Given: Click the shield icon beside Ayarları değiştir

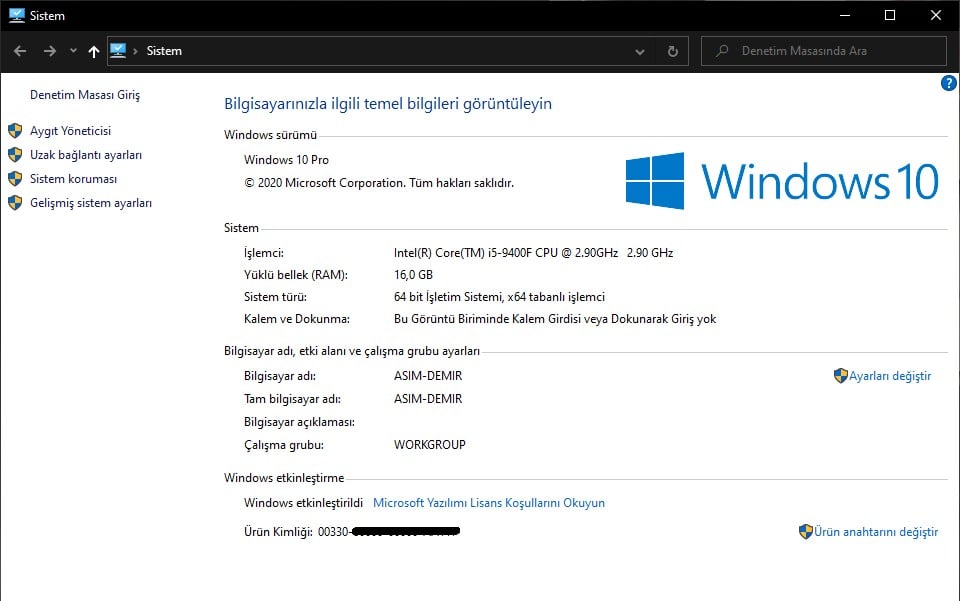Looking at the screenshot, I should click(x=841, y=375).
